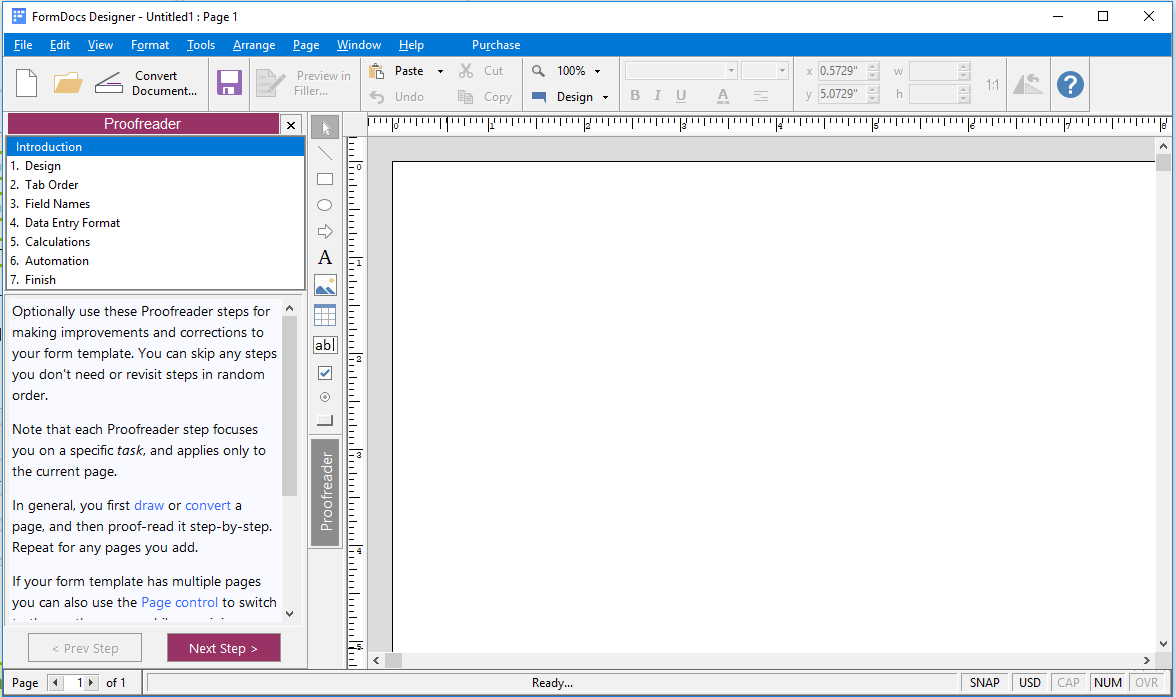
Task: Click the Preview in Filler icon
Action: click(270, 83)
